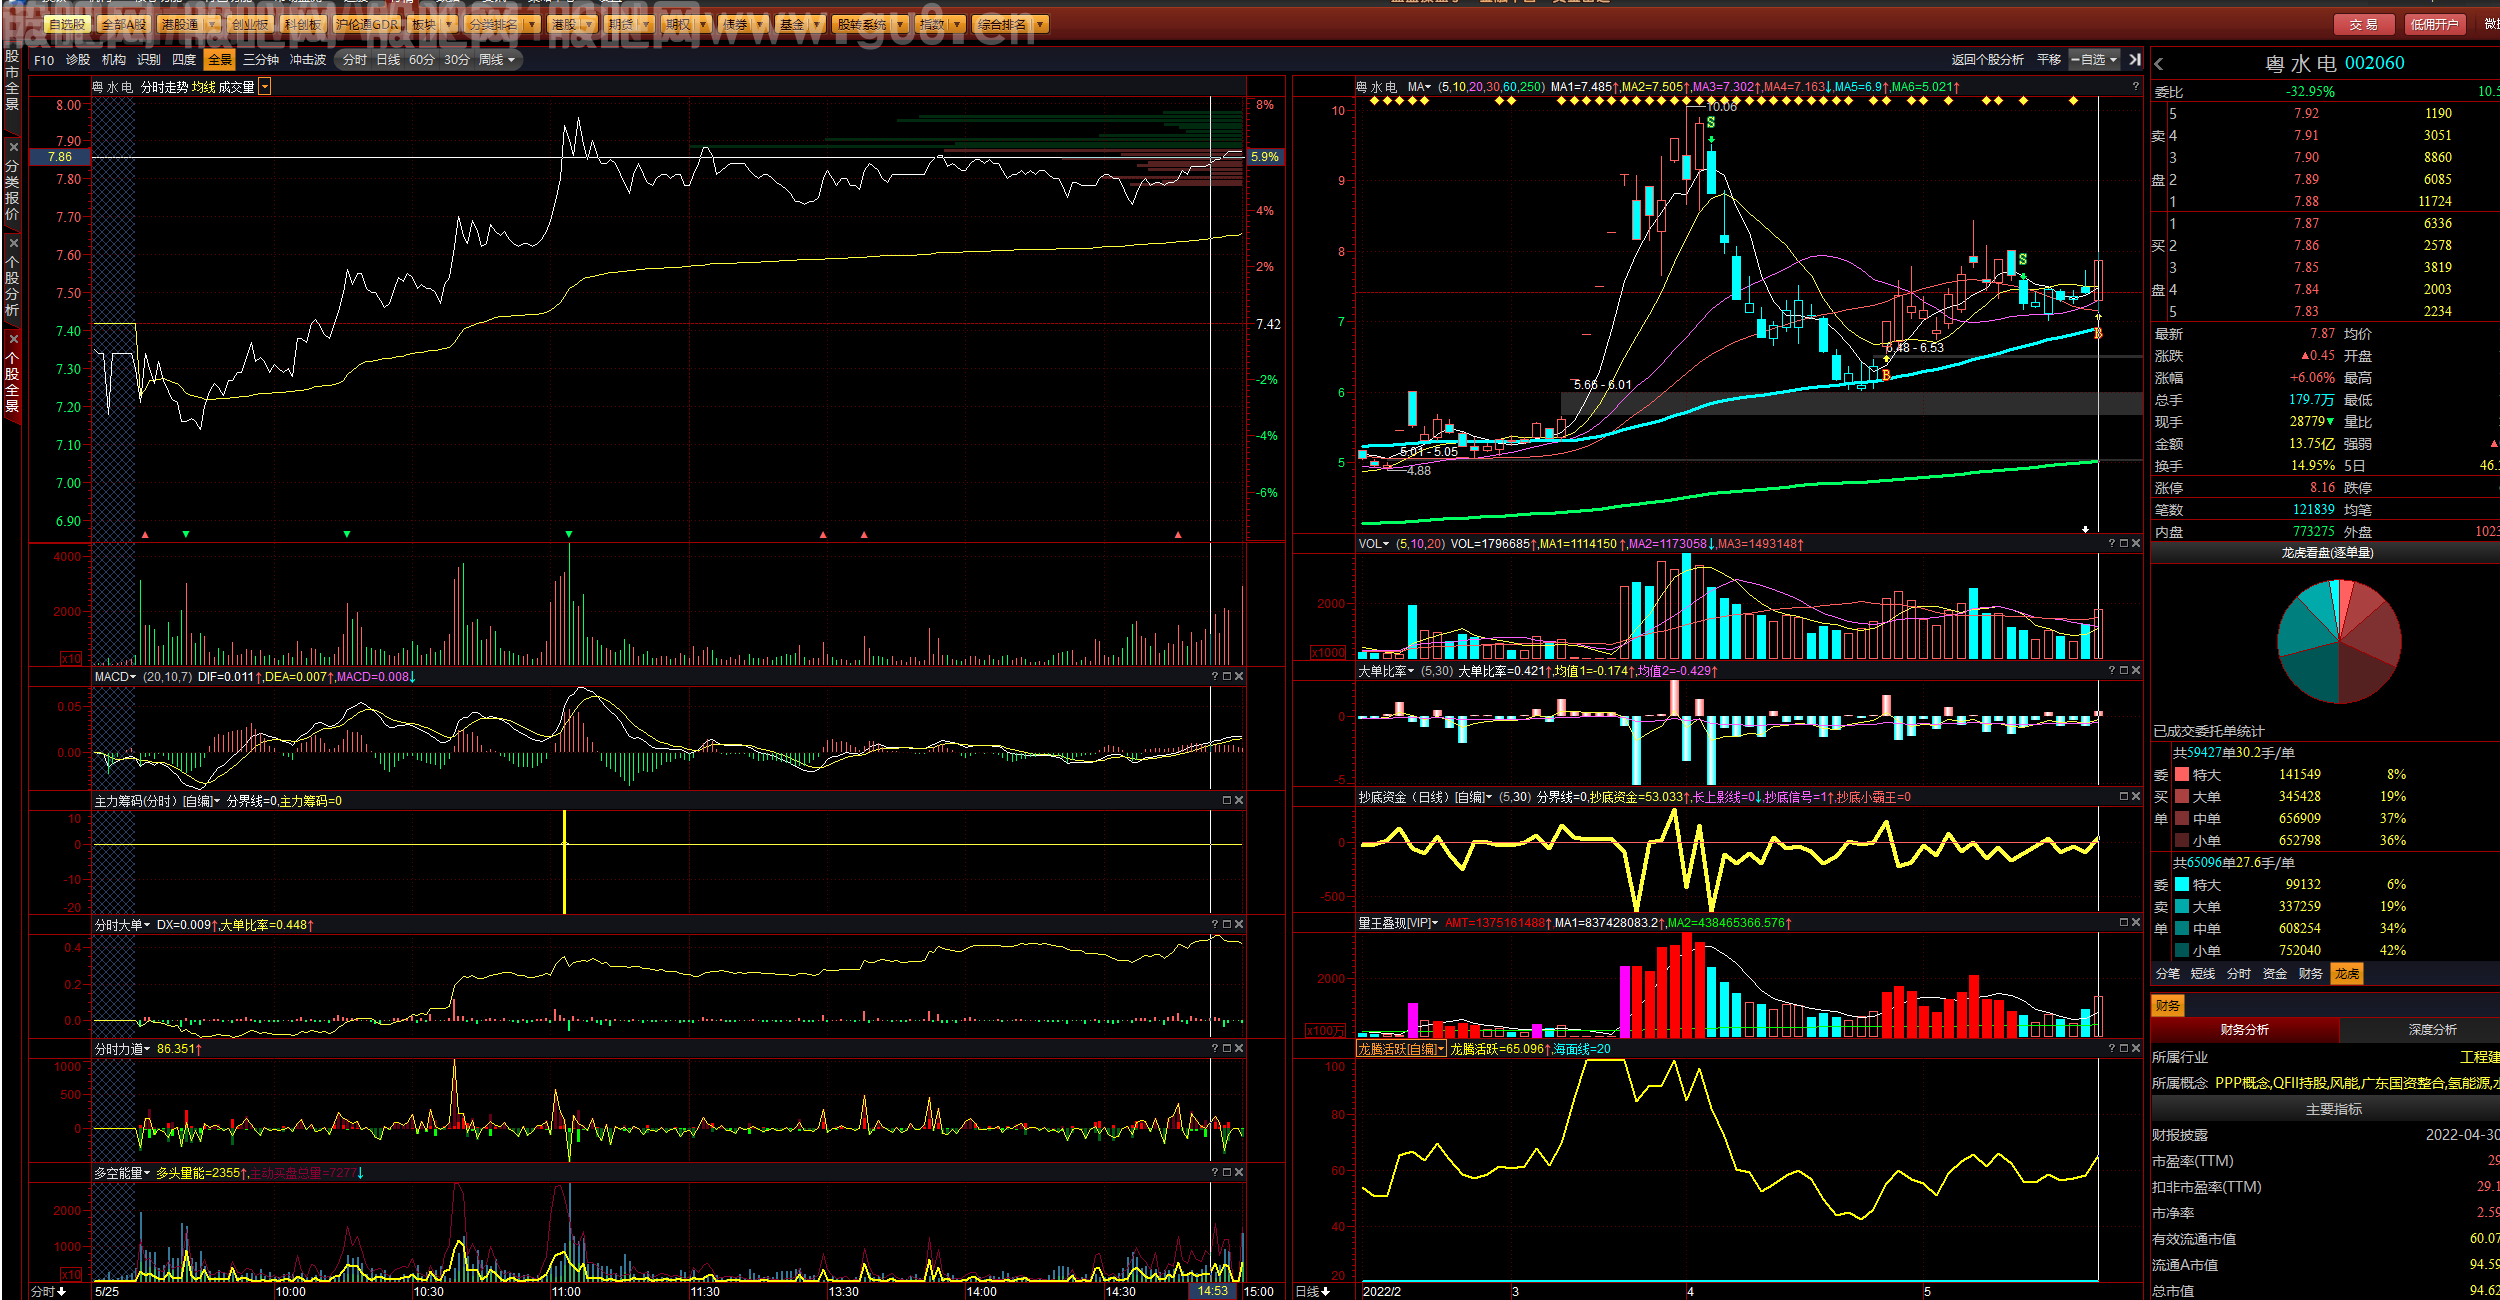Viewport: 2500px width, 1300px height.
Task: Close the 抄底资金 indicator panel
Action: click(x=2136, y=797)
